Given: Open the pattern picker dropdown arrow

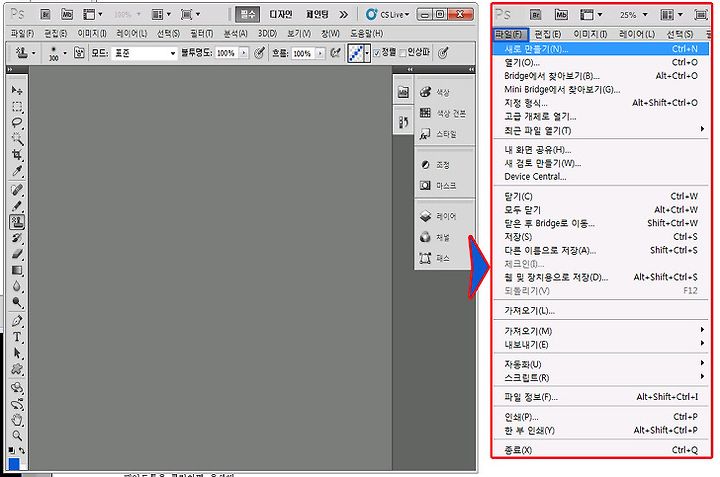Looking at the screenshot, I should 366,53.
